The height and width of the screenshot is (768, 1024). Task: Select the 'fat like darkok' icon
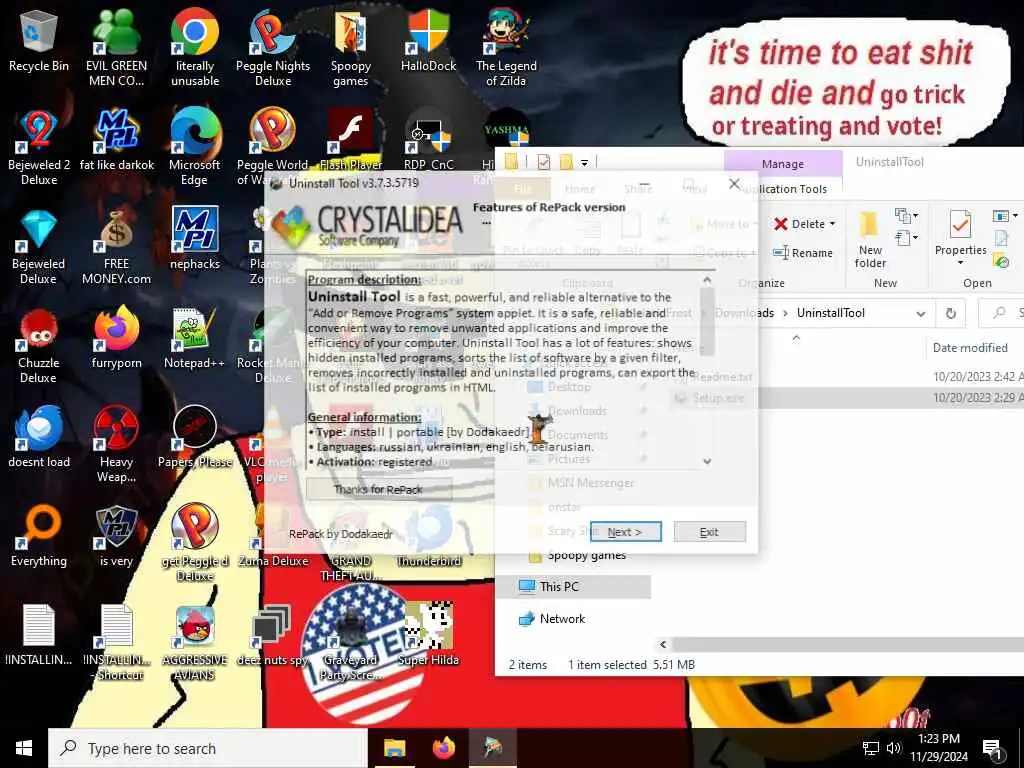pos(116,140)
